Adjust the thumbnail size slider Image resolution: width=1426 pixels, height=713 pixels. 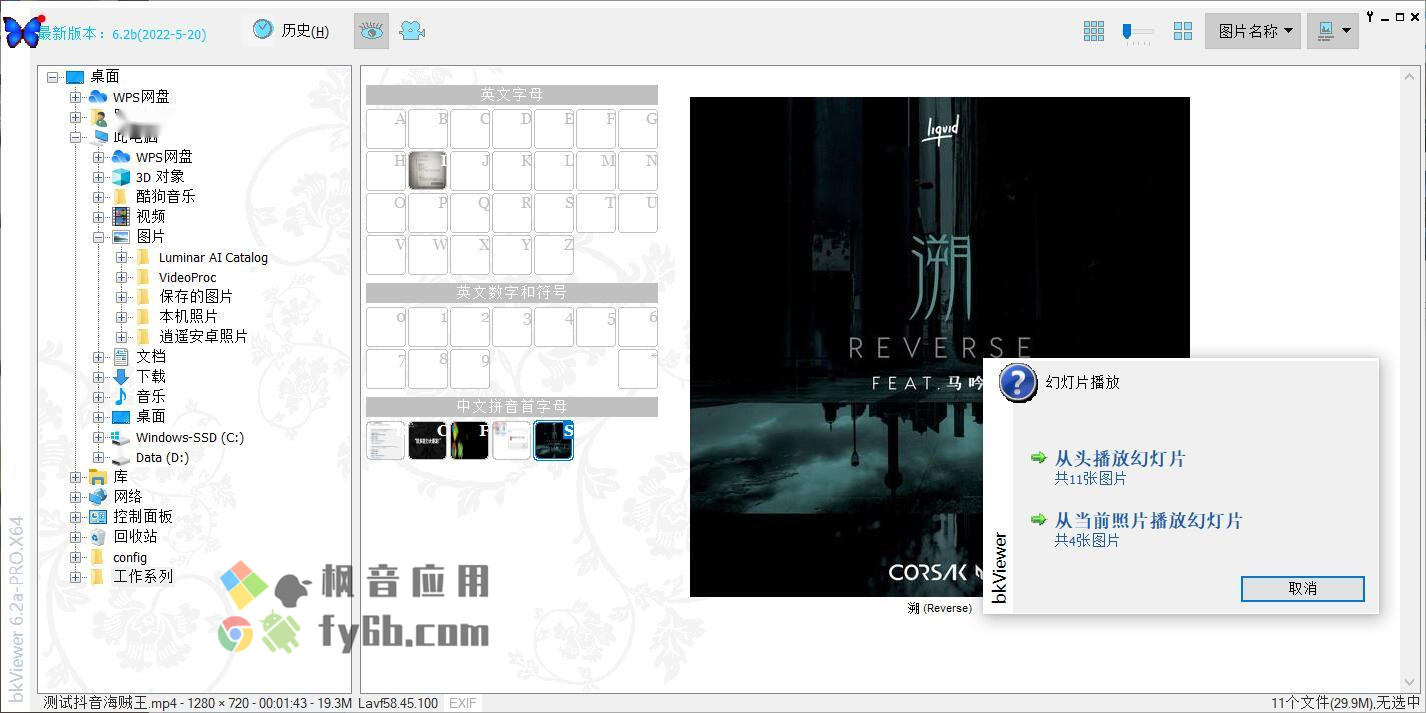[1138, 32]
